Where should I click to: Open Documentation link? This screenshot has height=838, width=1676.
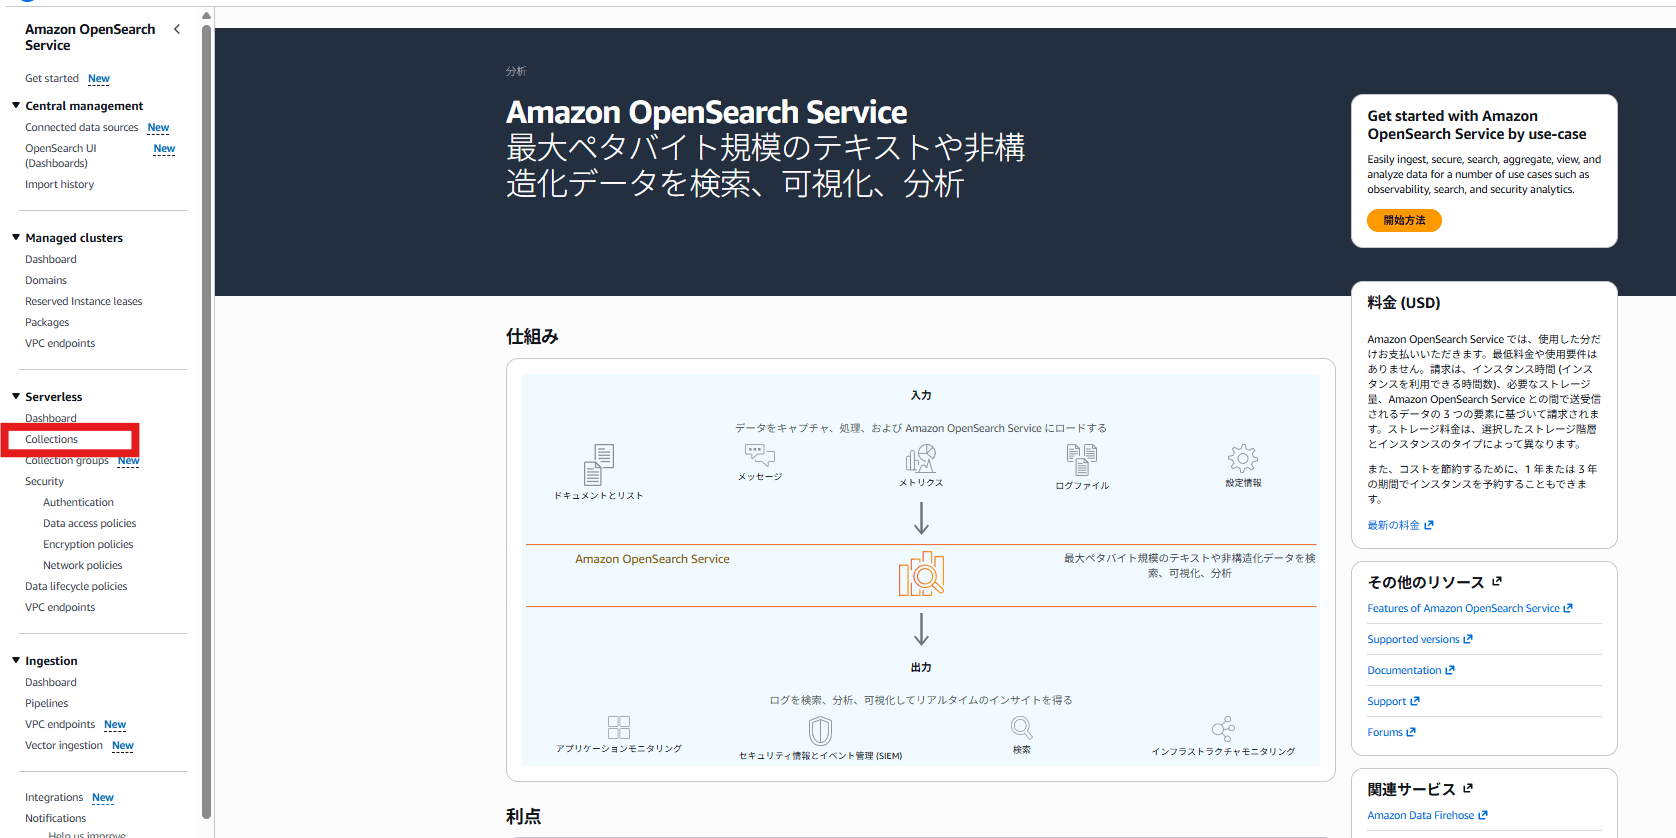(1411, 670)
